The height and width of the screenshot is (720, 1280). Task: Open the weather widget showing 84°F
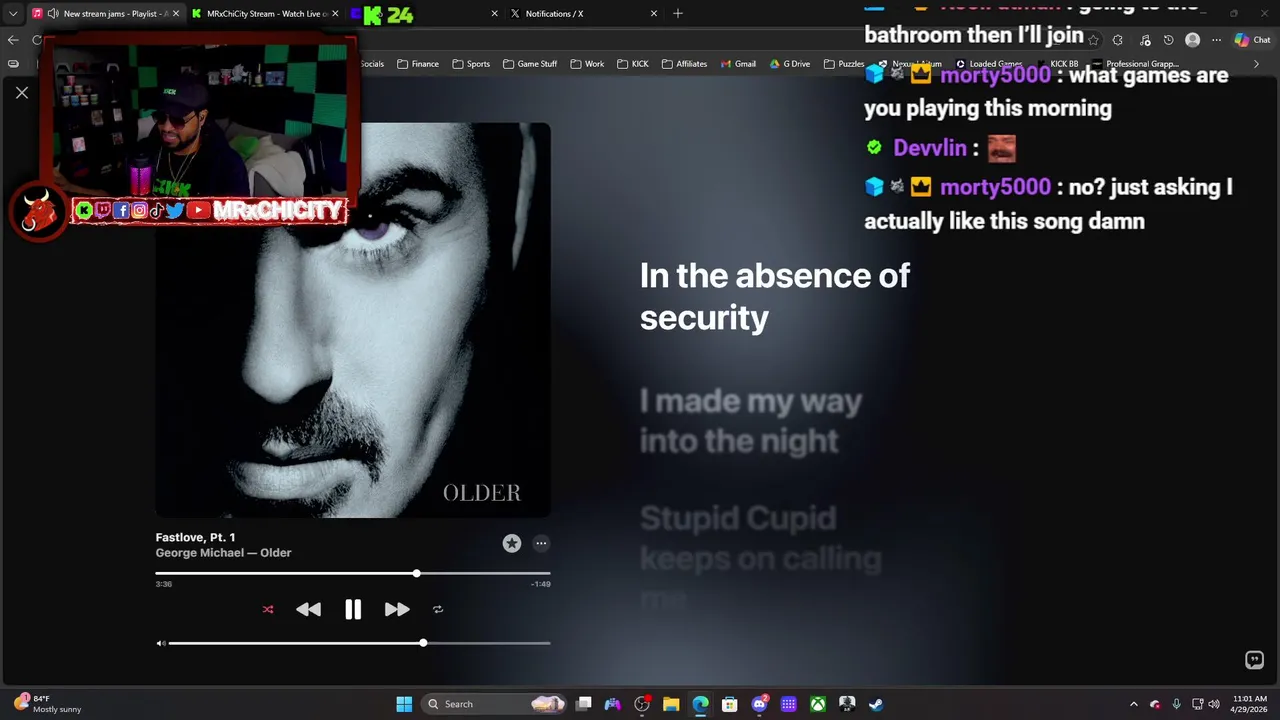(47, 704)
